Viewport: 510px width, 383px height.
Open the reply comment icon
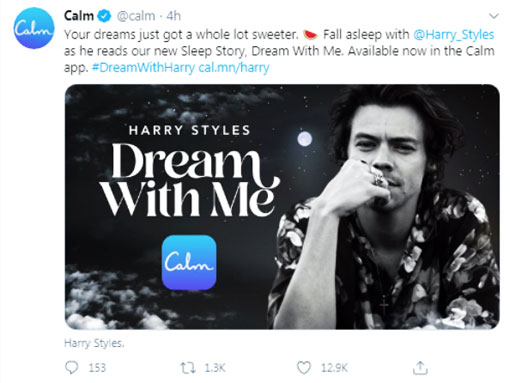click(x=71, y=368)
